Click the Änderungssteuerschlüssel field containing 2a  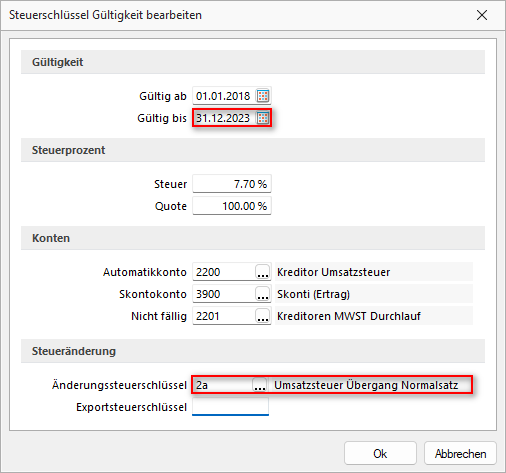[x=222, y=385]
